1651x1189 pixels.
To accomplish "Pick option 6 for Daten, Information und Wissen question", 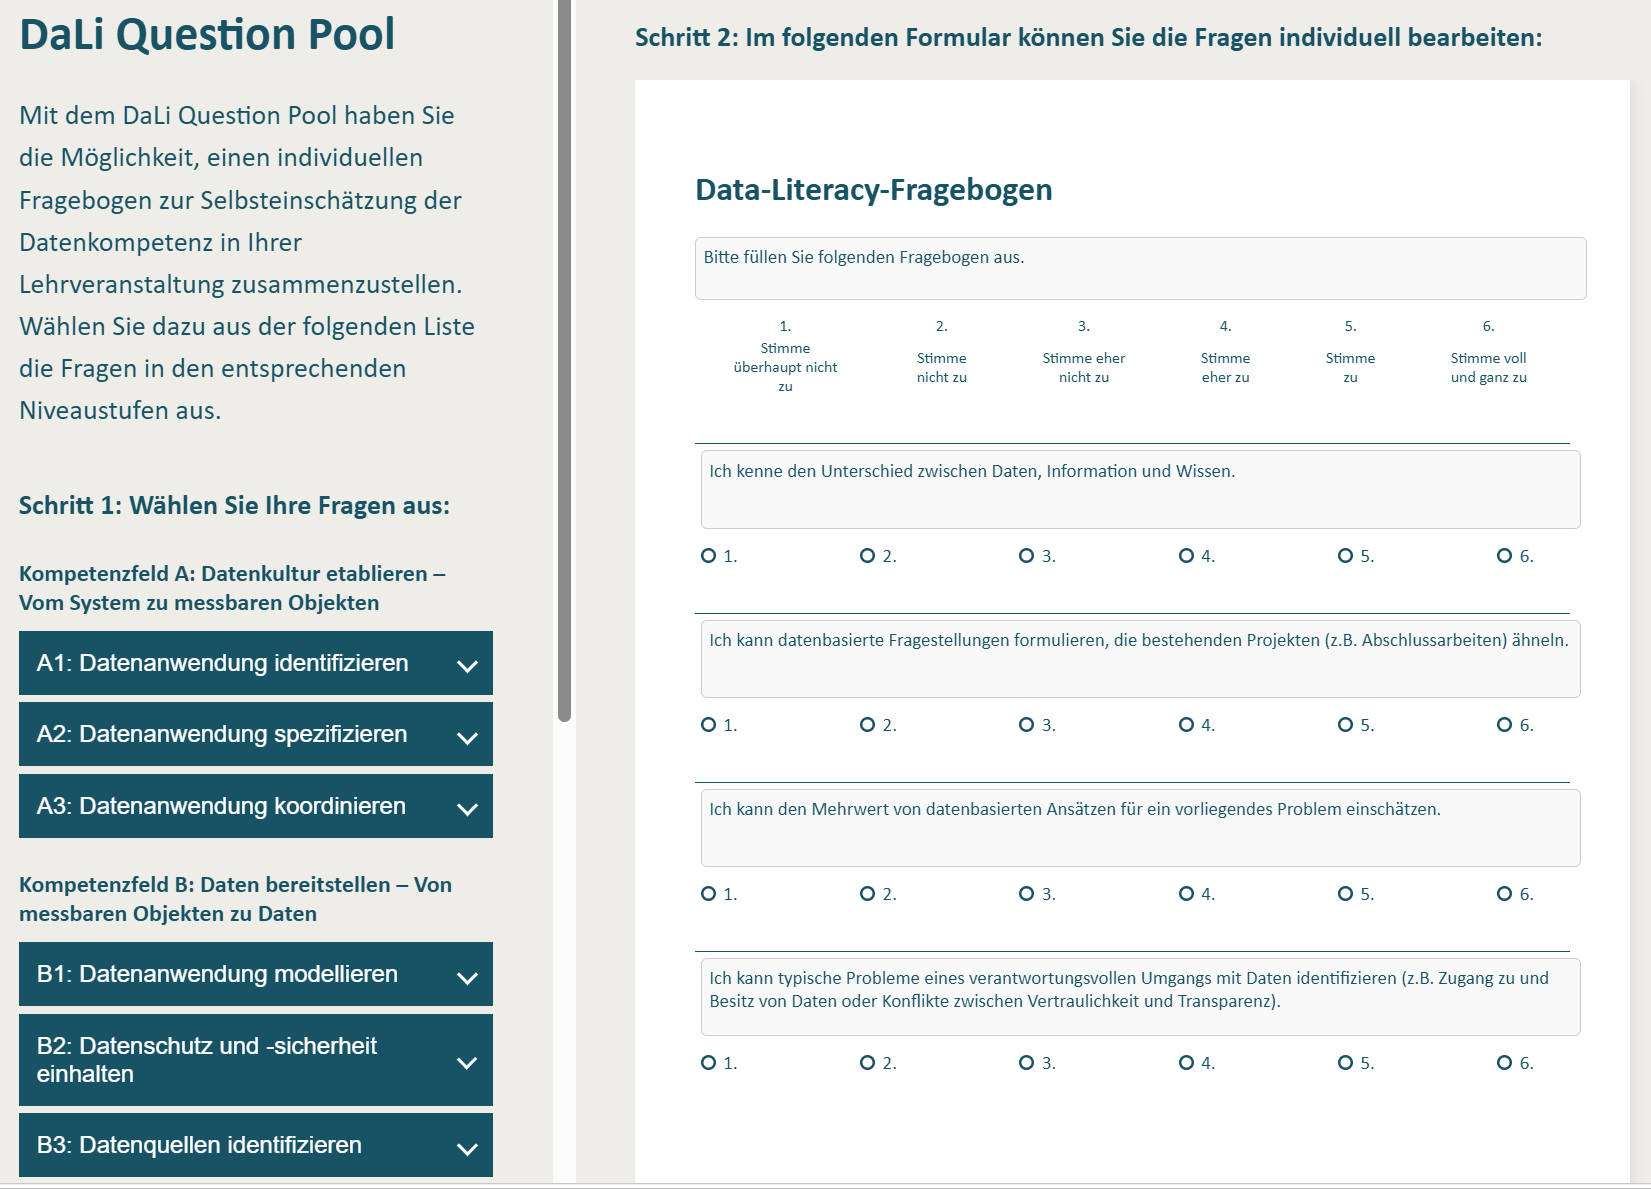I will pyautogui.click(x=1505, y=556).
